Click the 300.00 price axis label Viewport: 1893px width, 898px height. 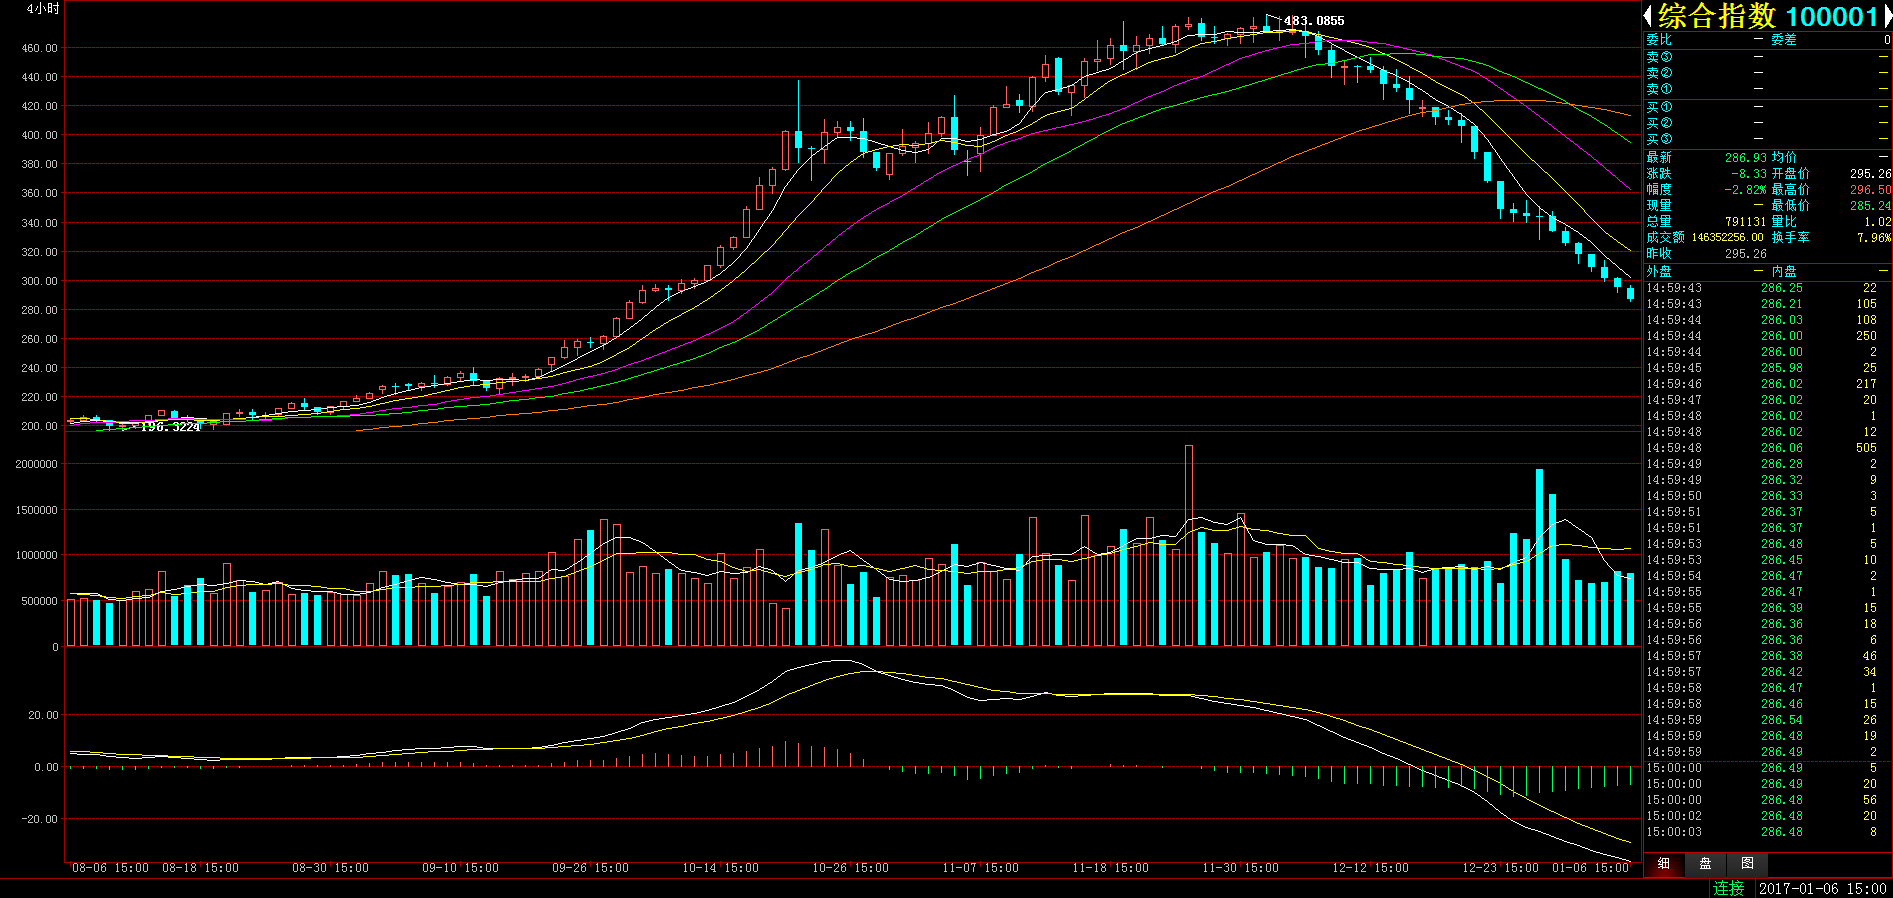click(39, 281)
